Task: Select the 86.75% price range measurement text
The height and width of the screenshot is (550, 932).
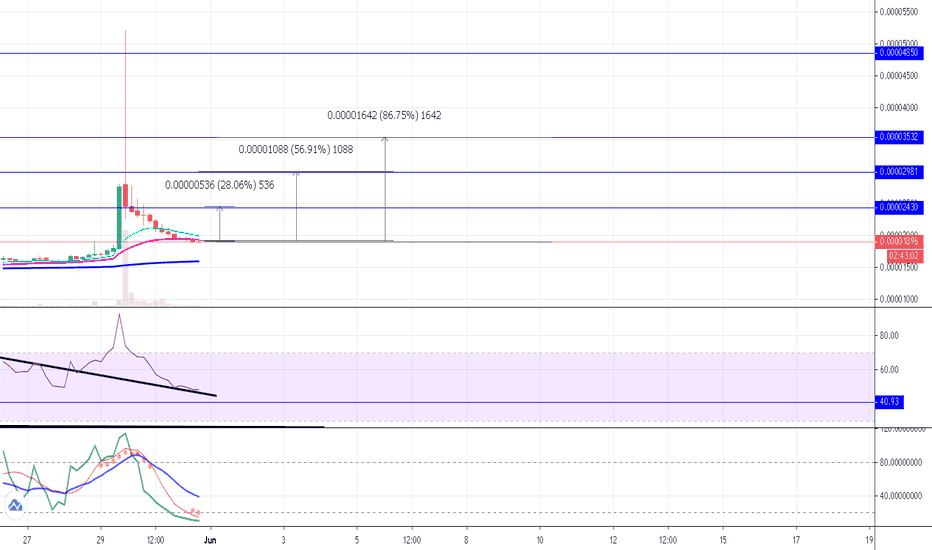Action: (384, 115)
